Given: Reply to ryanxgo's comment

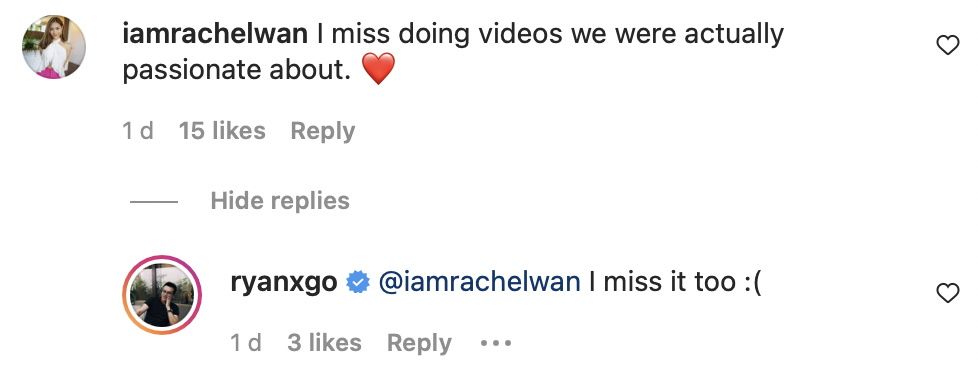Looking at the screenshot, I should (419, 343).
